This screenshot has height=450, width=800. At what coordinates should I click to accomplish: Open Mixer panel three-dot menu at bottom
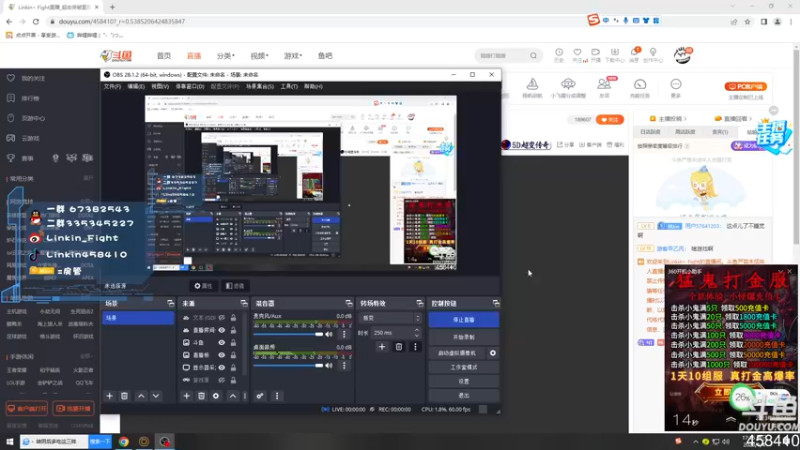[x=277, y=396]
